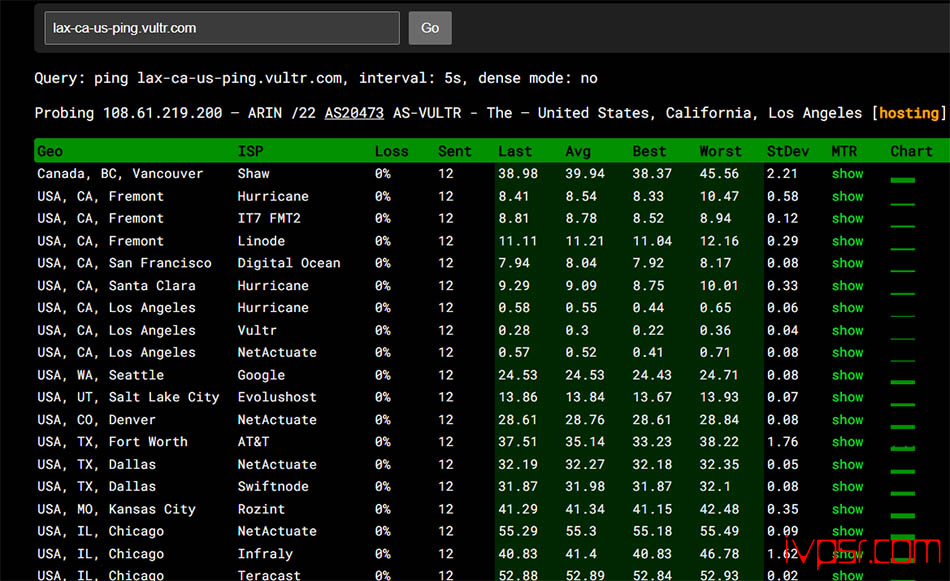The image size is (950, 581).
Task: Open the AS20473 link
Action: click(x=354, y=113)
